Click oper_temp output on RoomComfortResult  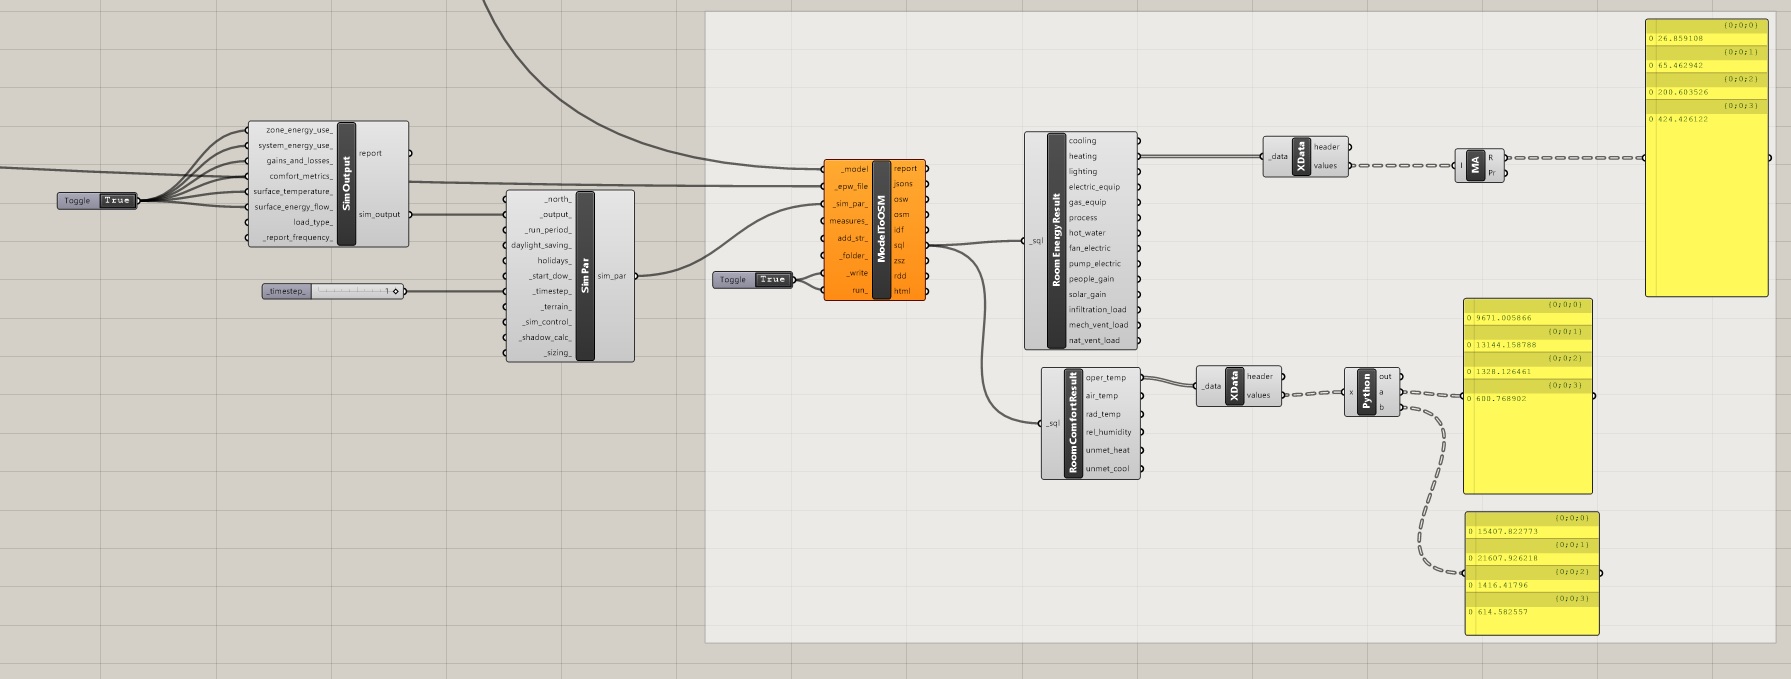(x=1106, y=378)
